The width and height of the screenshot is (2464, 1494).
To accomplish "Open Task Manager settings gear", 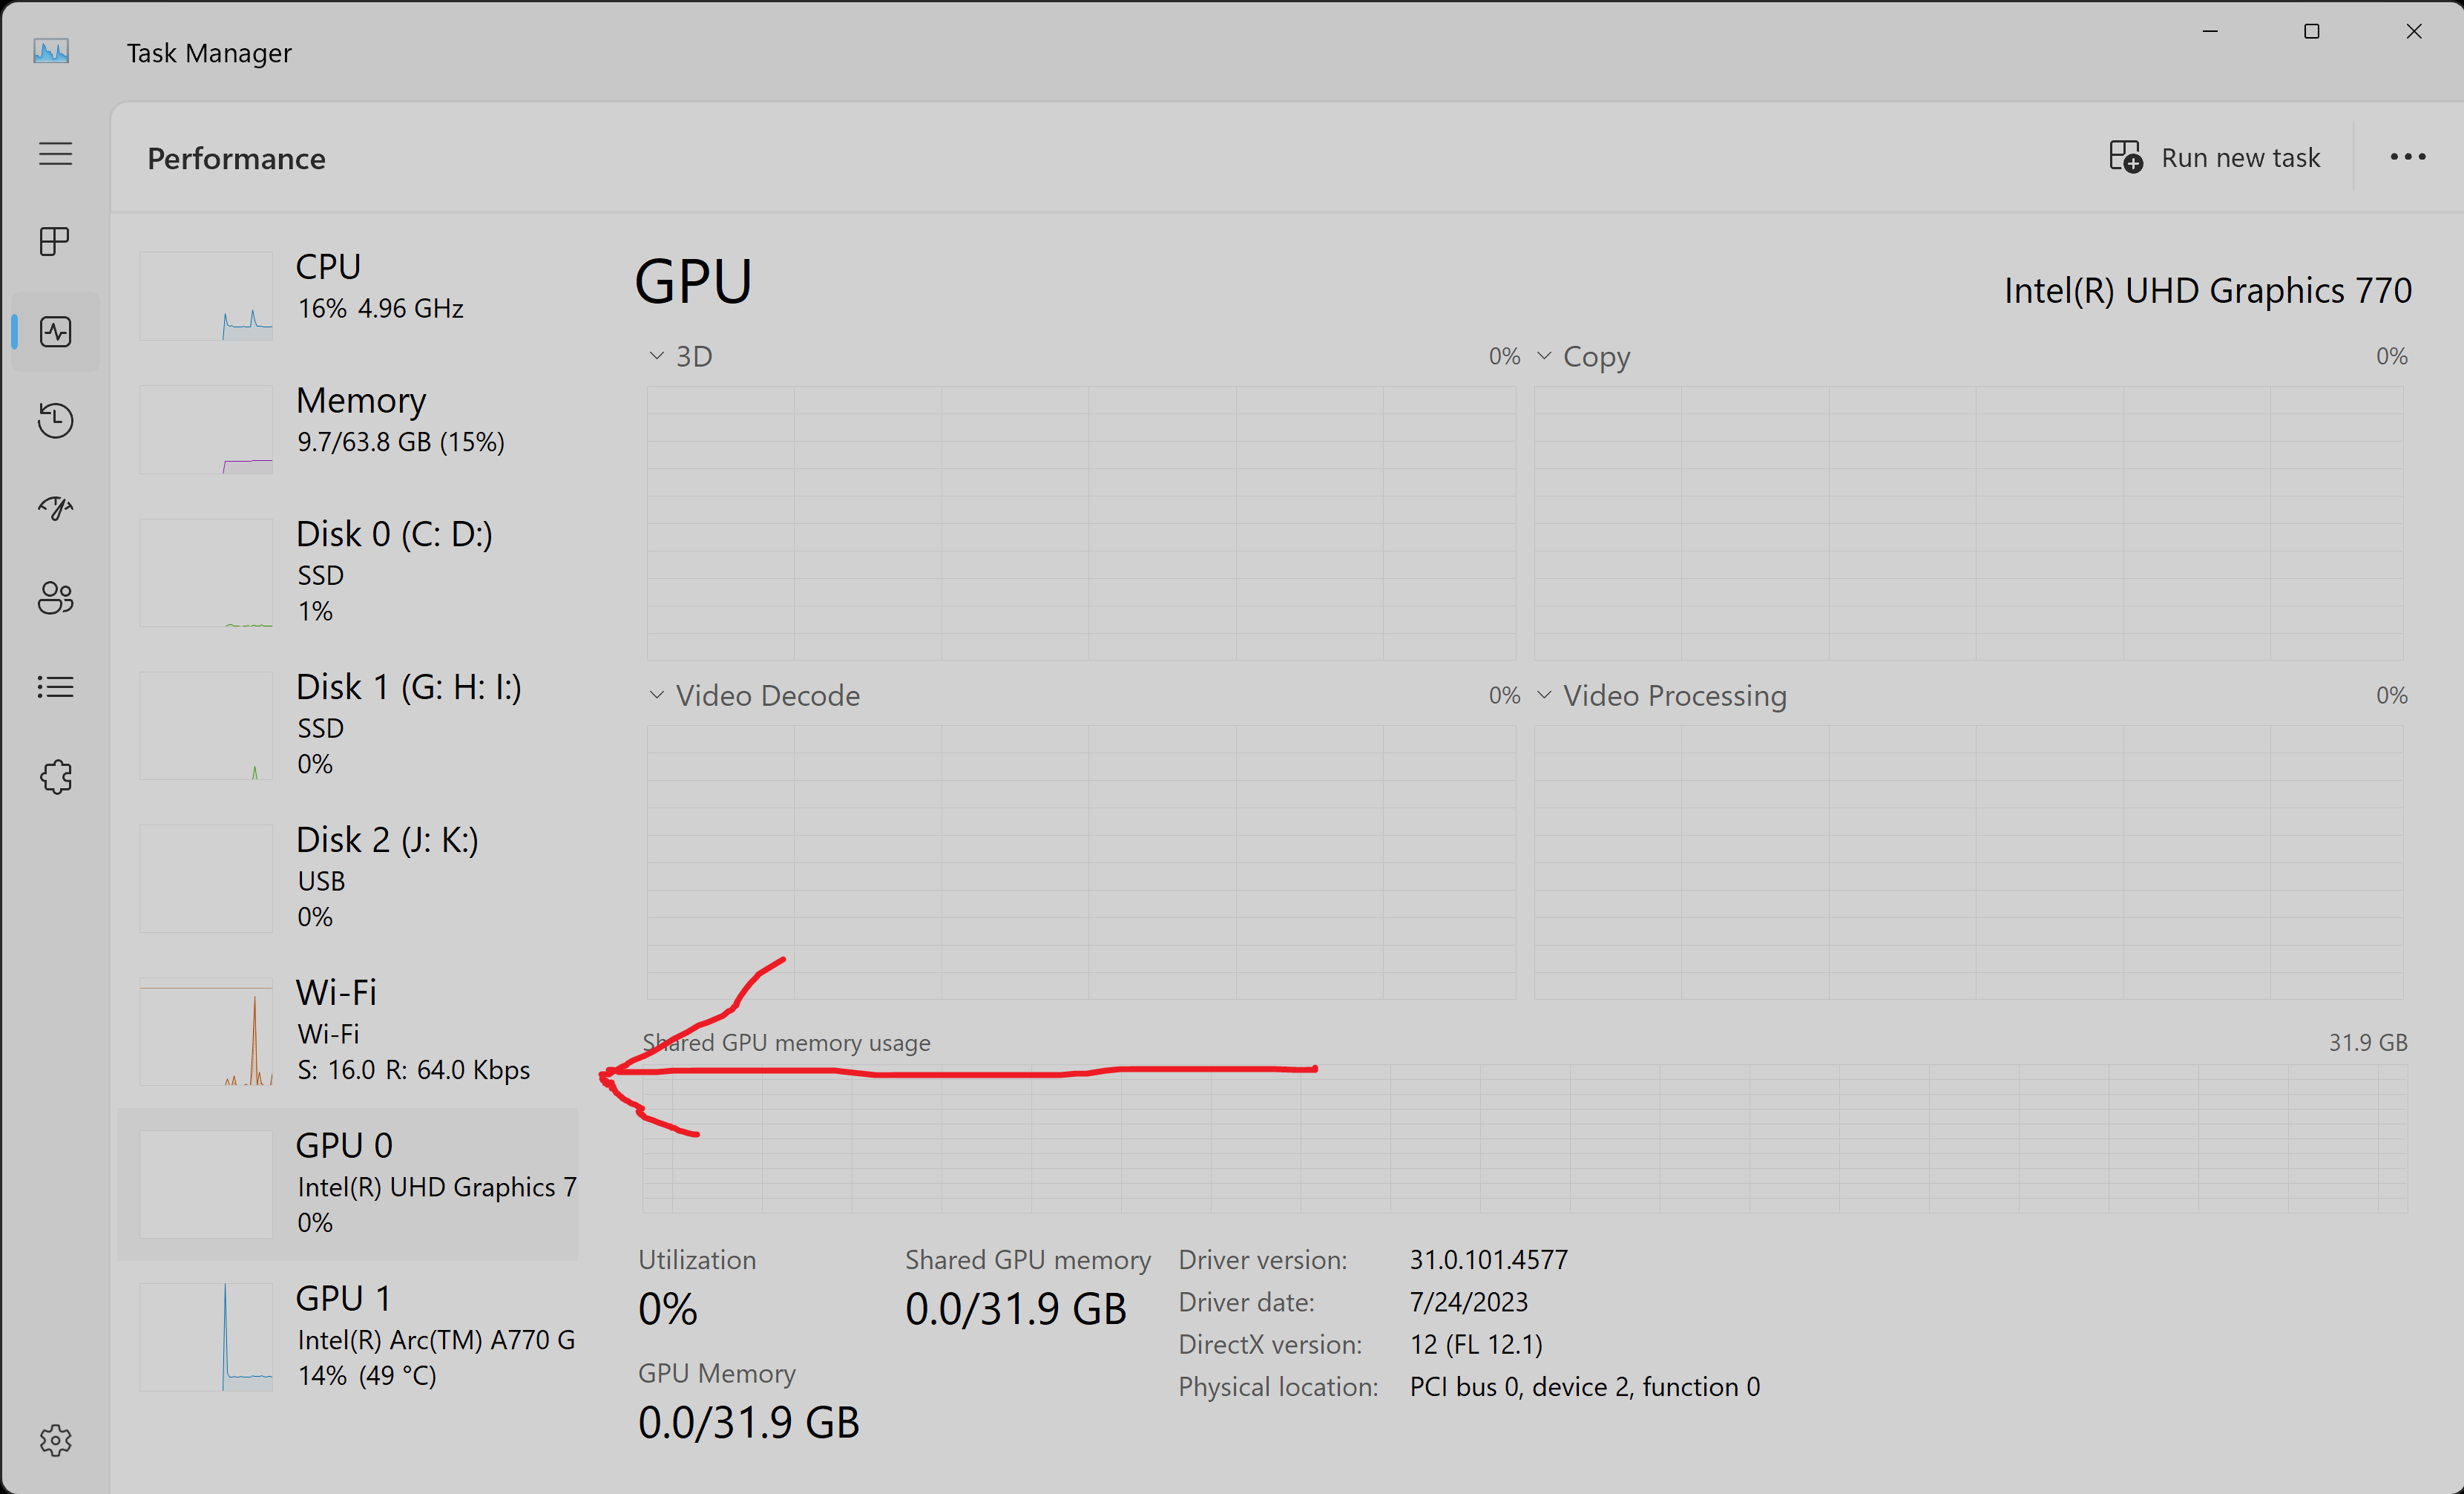I will pyautogui.click(x=55, y=1440).
